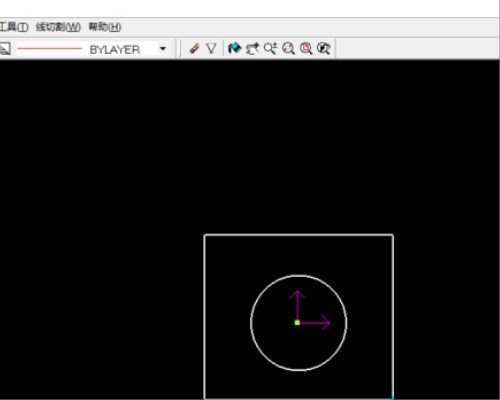Open the 帮助(H) help menu
The image size is (500, 400).
[x=105, y=27]
